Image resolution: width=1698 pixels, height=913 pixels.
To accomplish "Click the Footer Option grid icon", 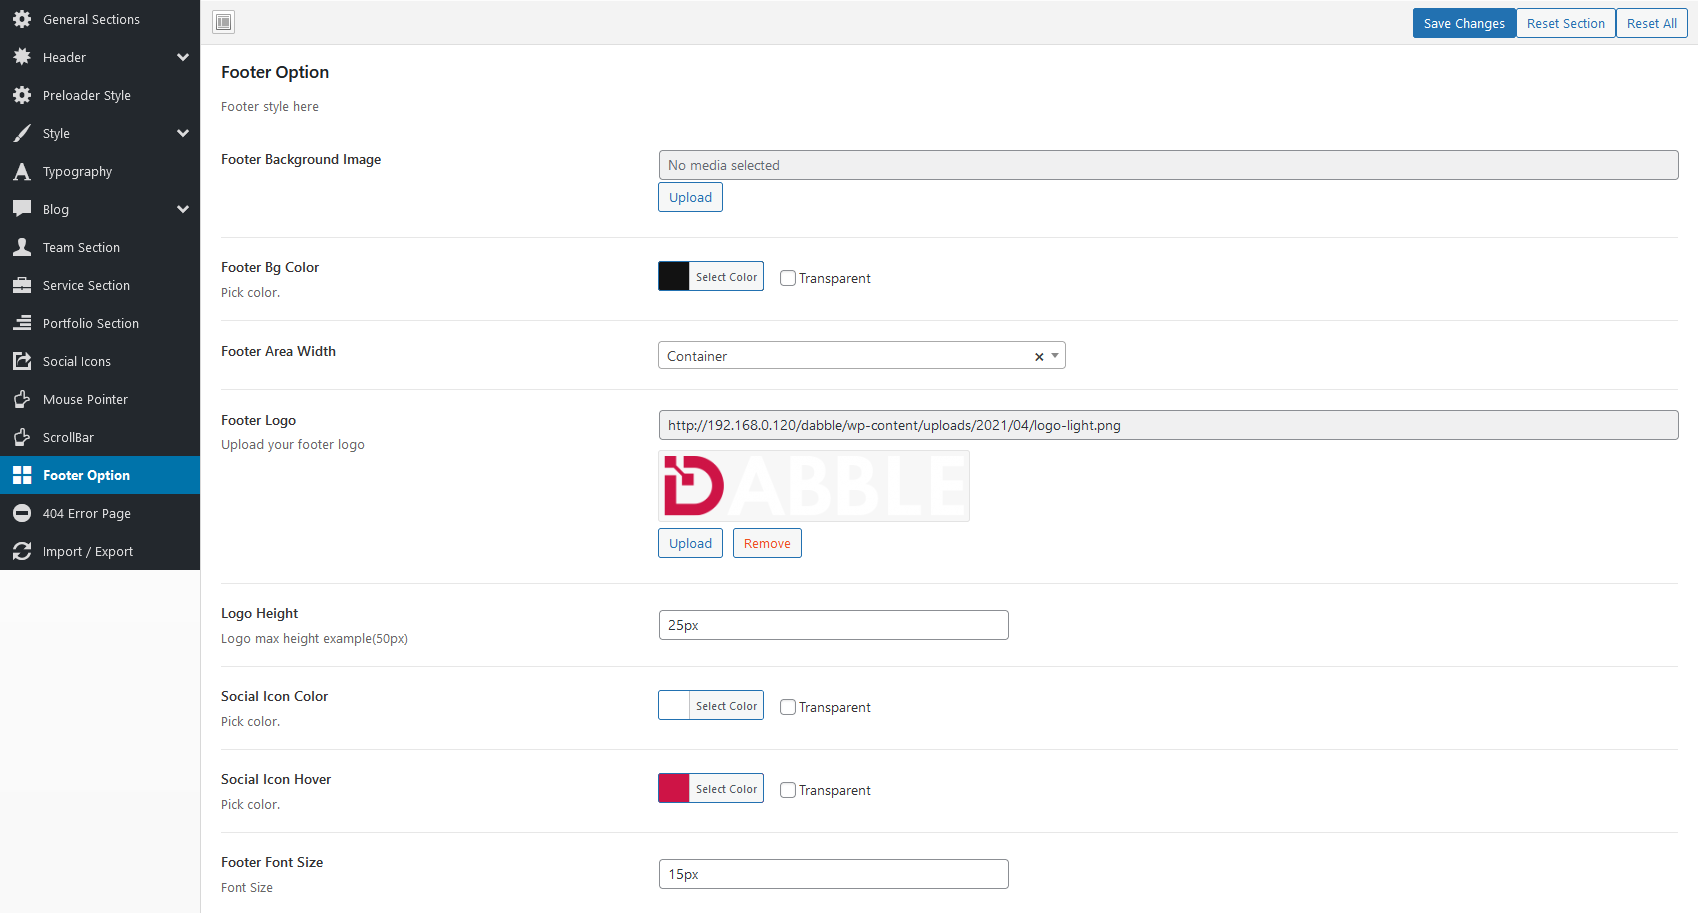I will [22, 475].
